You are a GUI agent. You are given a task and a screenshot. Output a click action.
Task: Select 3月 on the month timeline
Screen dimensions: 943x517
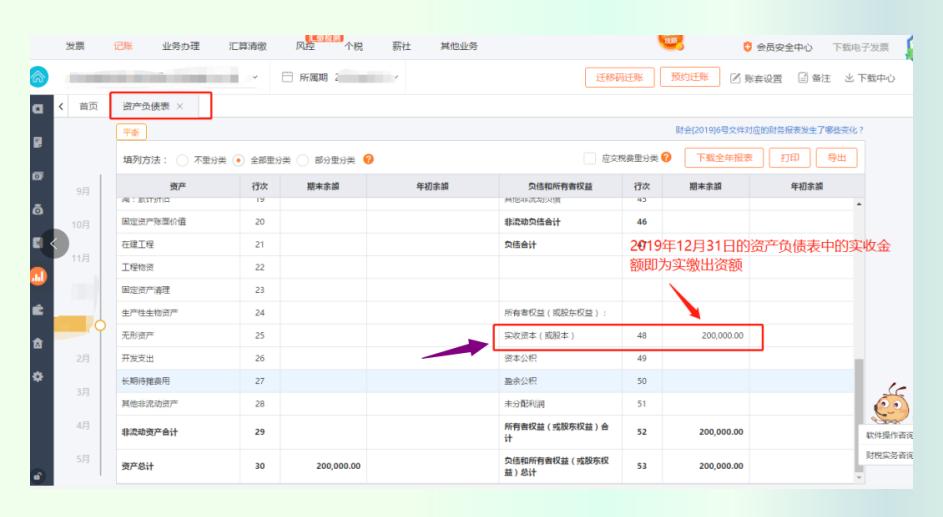pos(82,391)
